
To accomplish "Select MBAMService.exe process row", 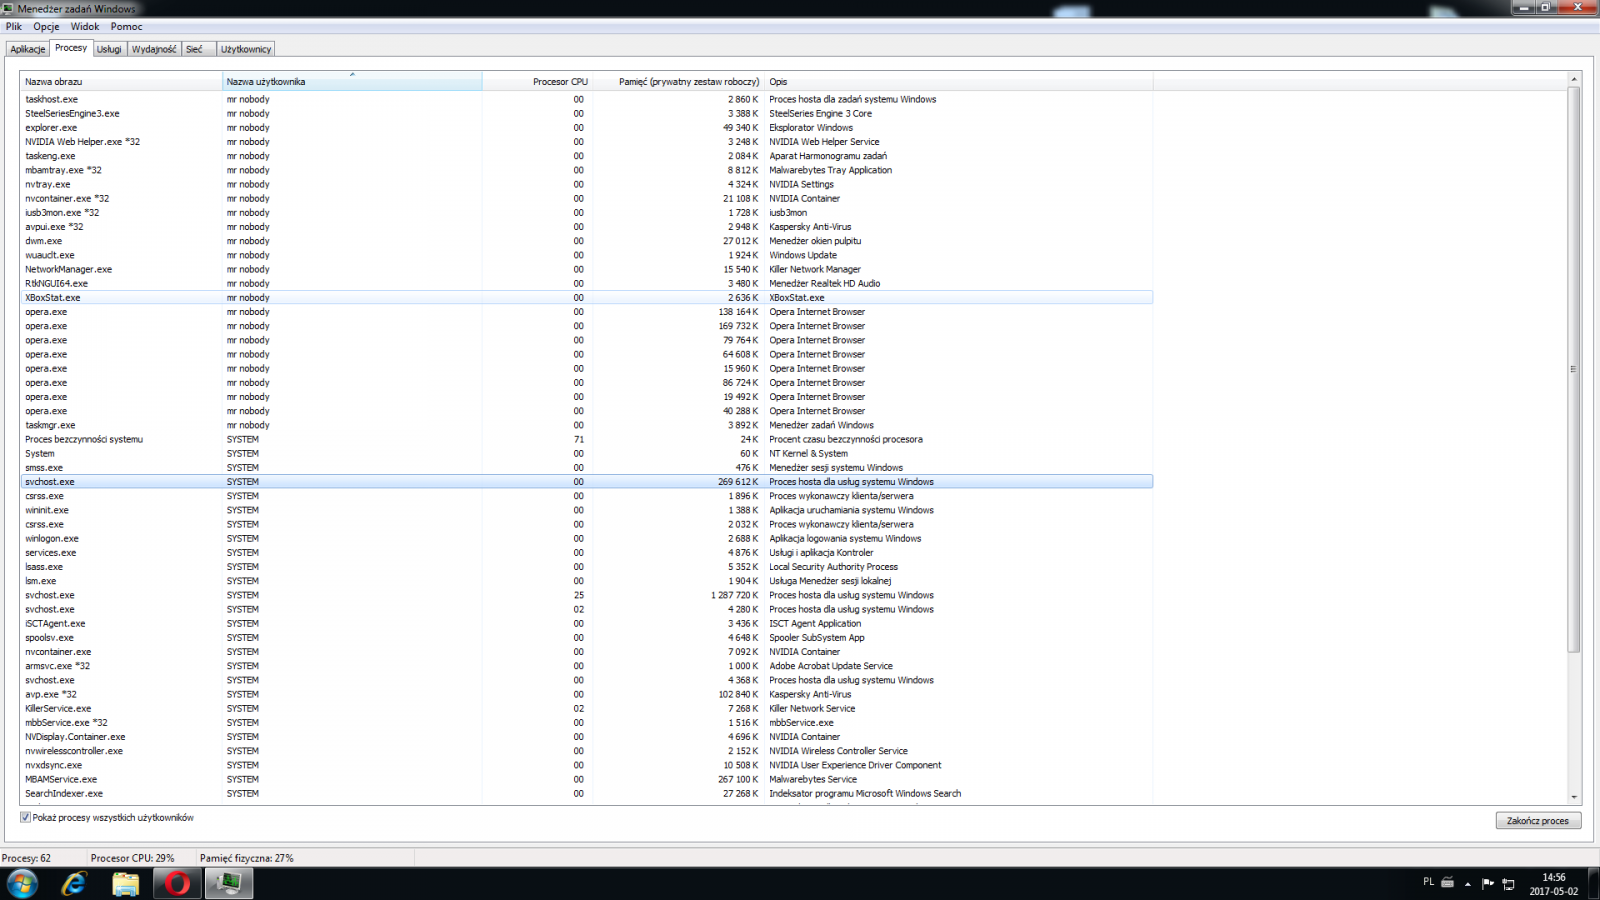I will point(587,779).
